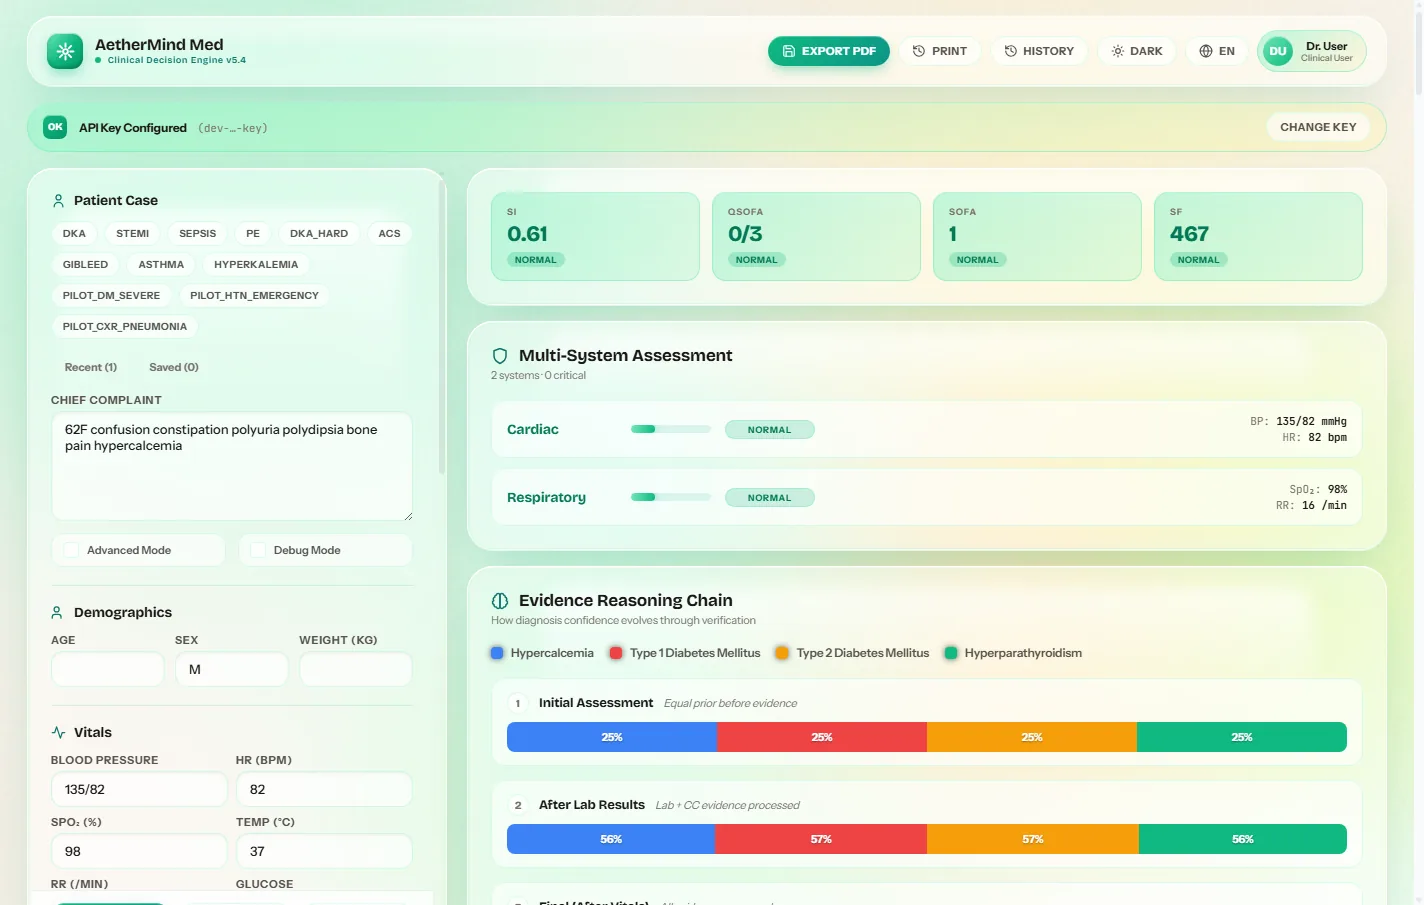The height and width of the screenshot is (905, 1424).
Task: Click the Cardiac severity progress bar
Action: tap(671, 429)
